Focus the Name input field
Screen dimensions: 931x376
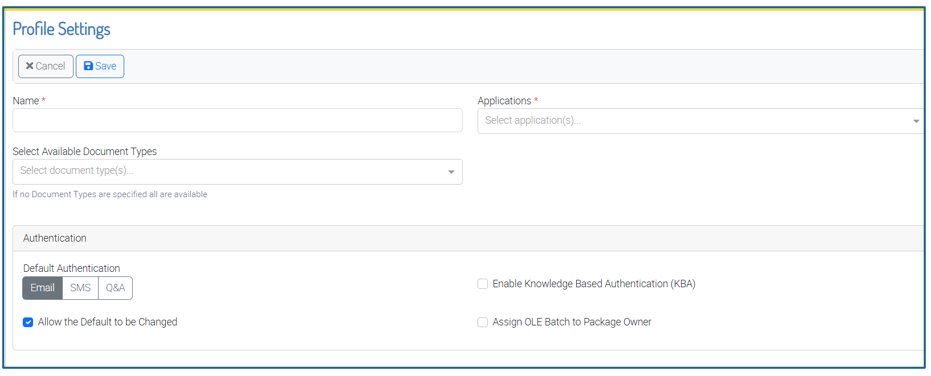[238, 120]
